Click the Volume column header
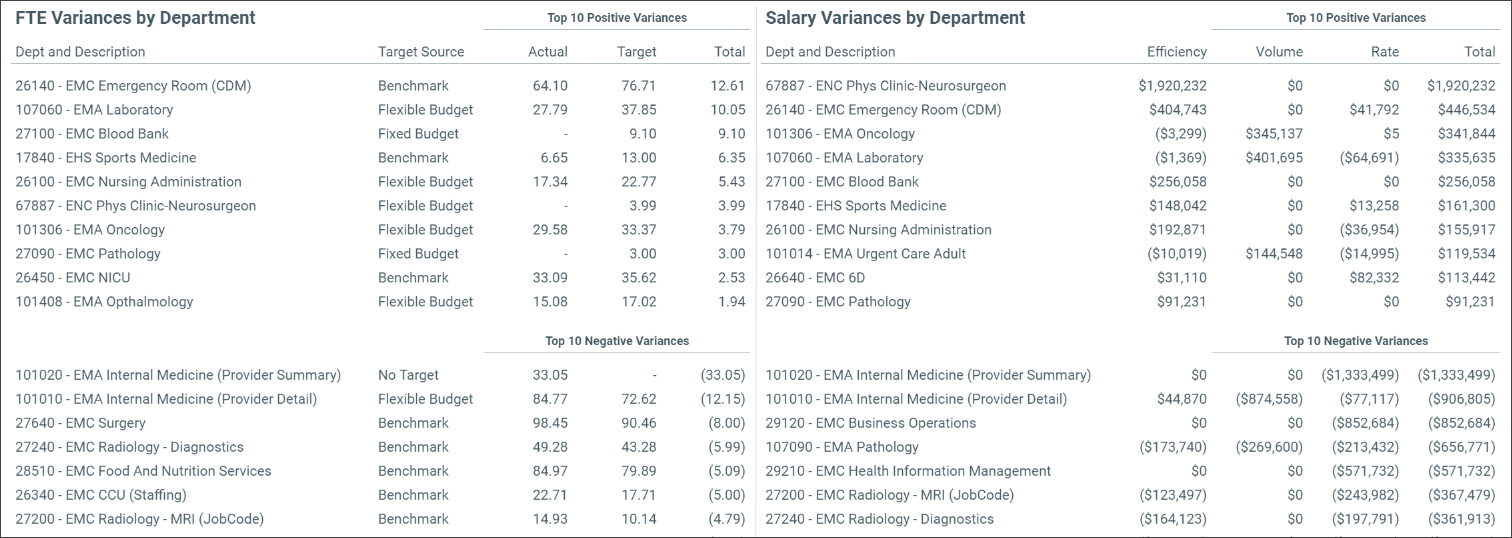Viewport: 1512px width, 538px height. click(1279, 52)
